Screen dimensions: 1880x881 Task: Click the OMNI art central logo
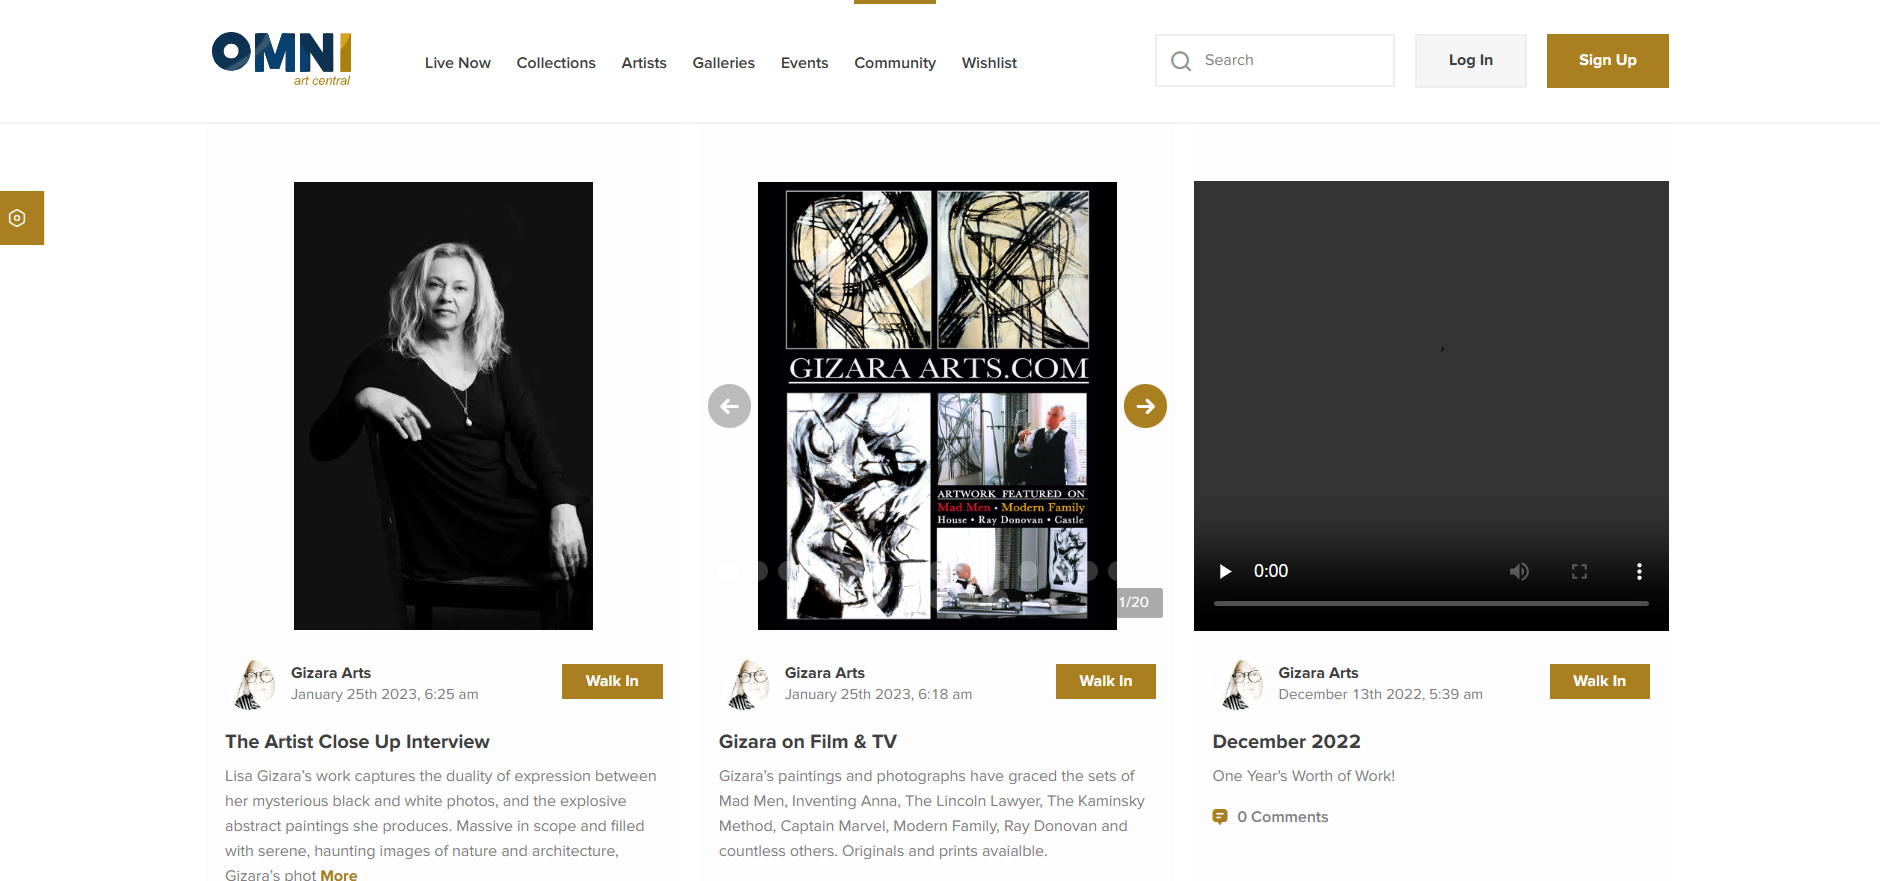tap(281, 60)
